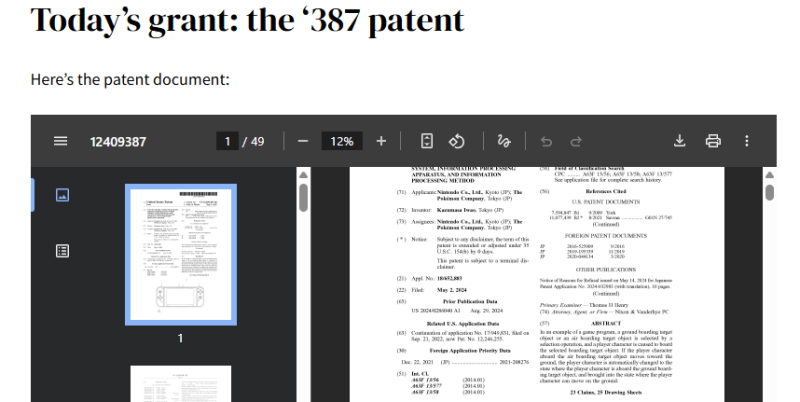The image size is (800, 402).
Task: Enable the draw annotation tool
Action: click(504, 141)
